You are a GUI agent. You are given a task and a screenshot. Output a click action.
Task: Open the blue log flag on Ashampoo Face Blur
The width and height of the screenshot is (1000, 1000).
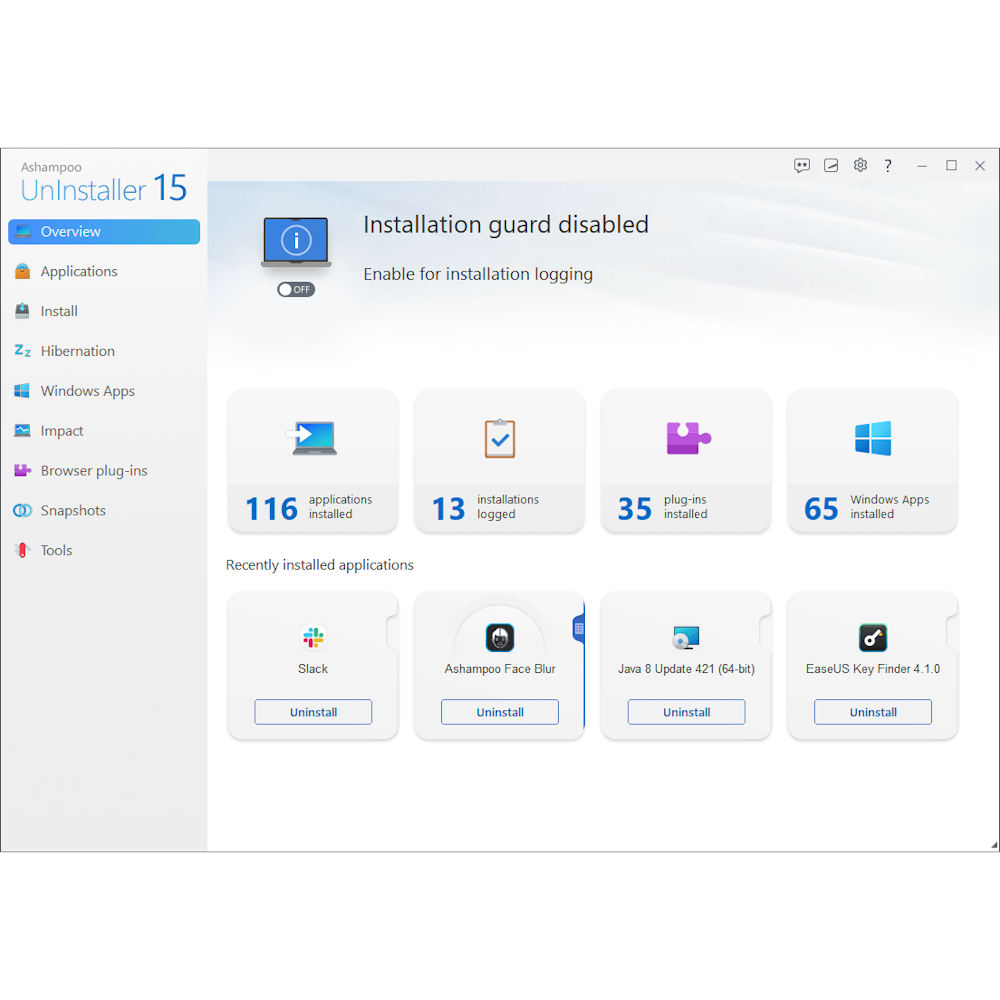point(578,627)
